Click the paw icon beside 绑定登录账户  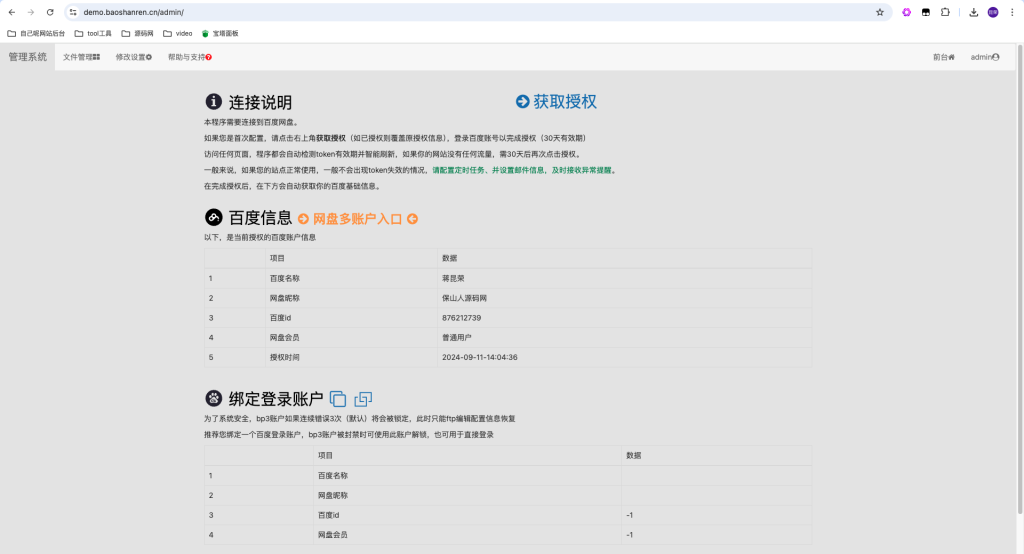(x=214, y=398)
